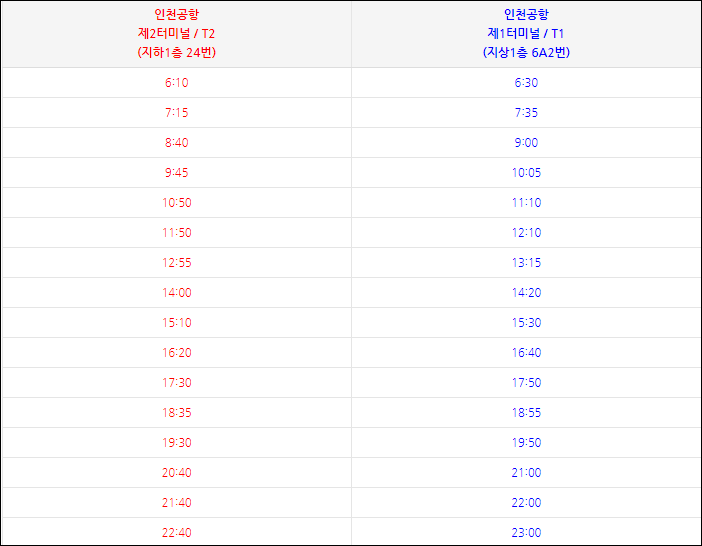The height and width of the screenshot is (546, 702).
Task: Click the 16:20 red entry
Action: point(176,353)
